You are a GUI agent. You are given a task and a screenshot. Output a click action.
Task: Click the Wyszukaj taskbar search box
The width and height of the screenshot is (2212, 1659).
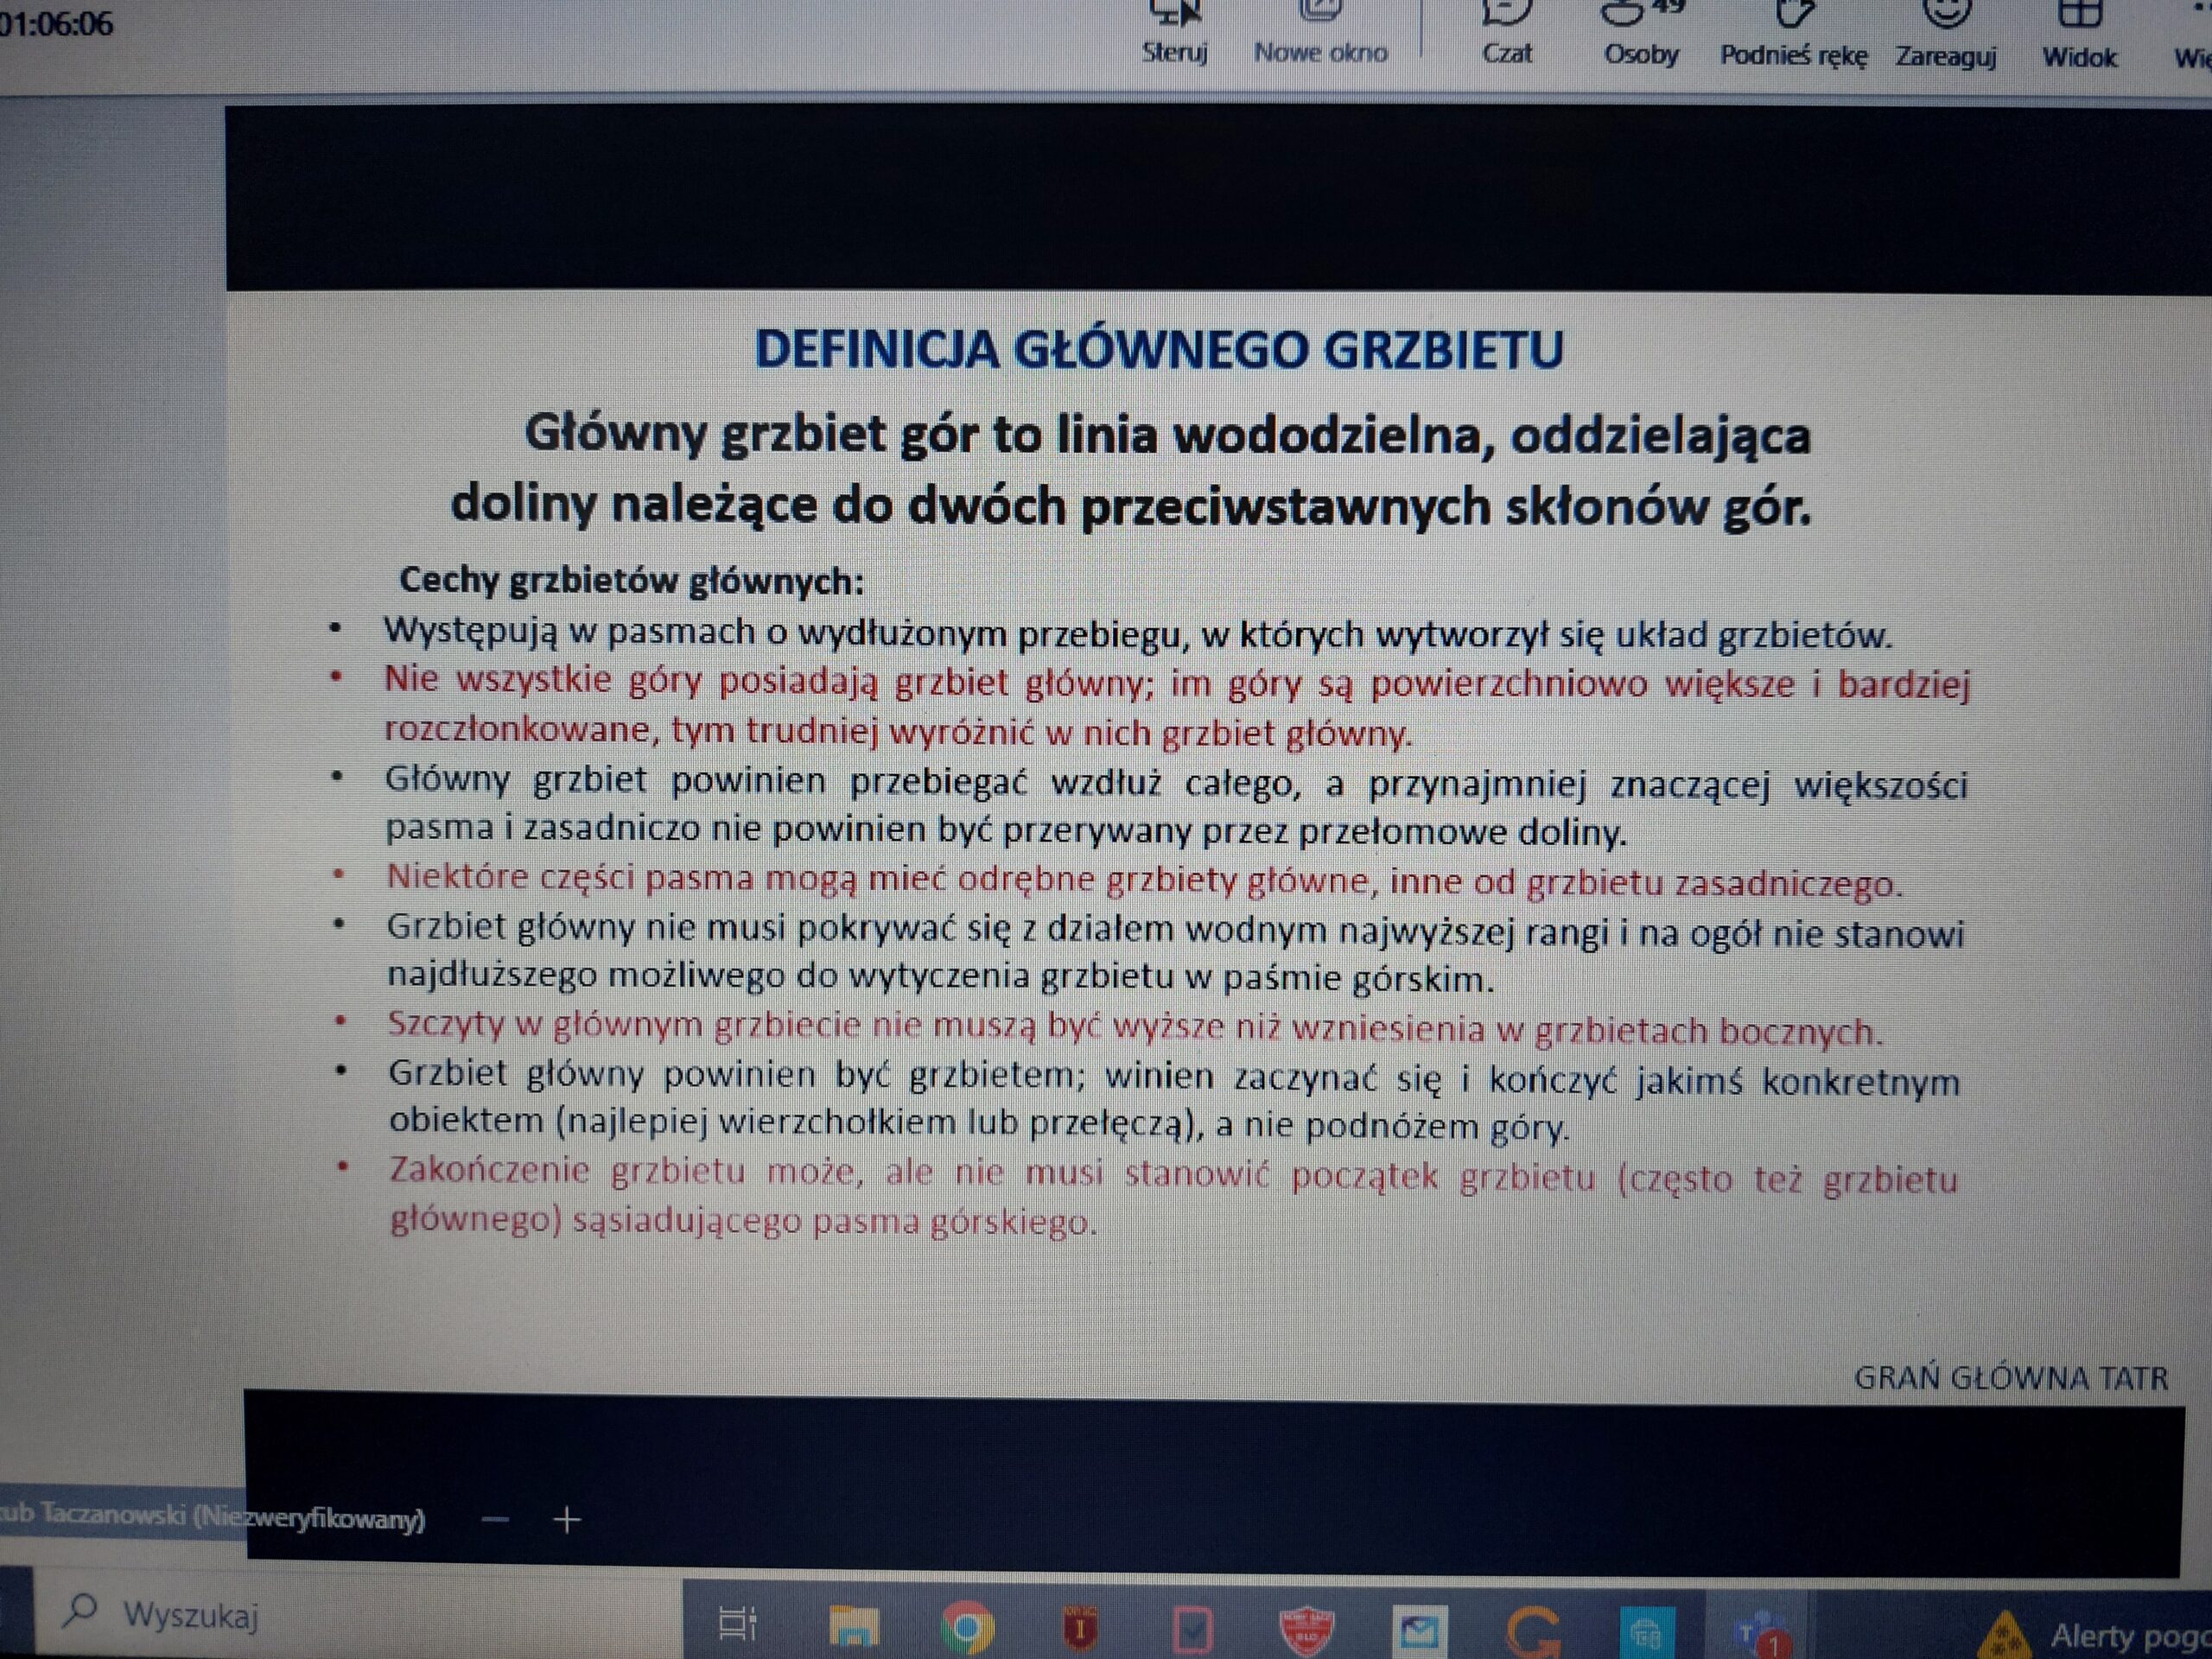click(190, 1616)
